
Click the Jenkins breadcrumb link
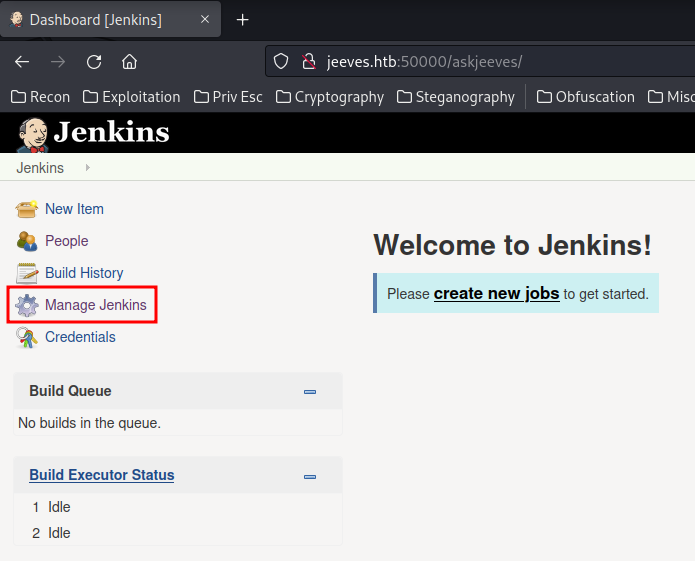point(40,168)
